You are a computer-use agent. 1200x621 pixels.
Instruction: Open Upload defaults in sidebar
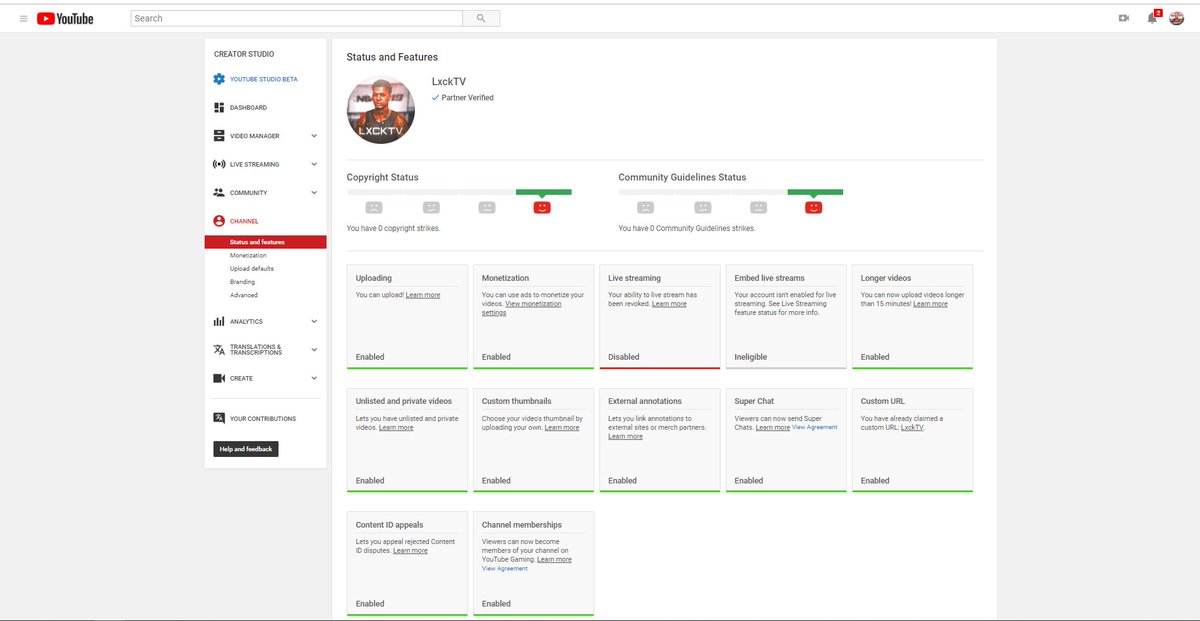click(x=251, y=269)
